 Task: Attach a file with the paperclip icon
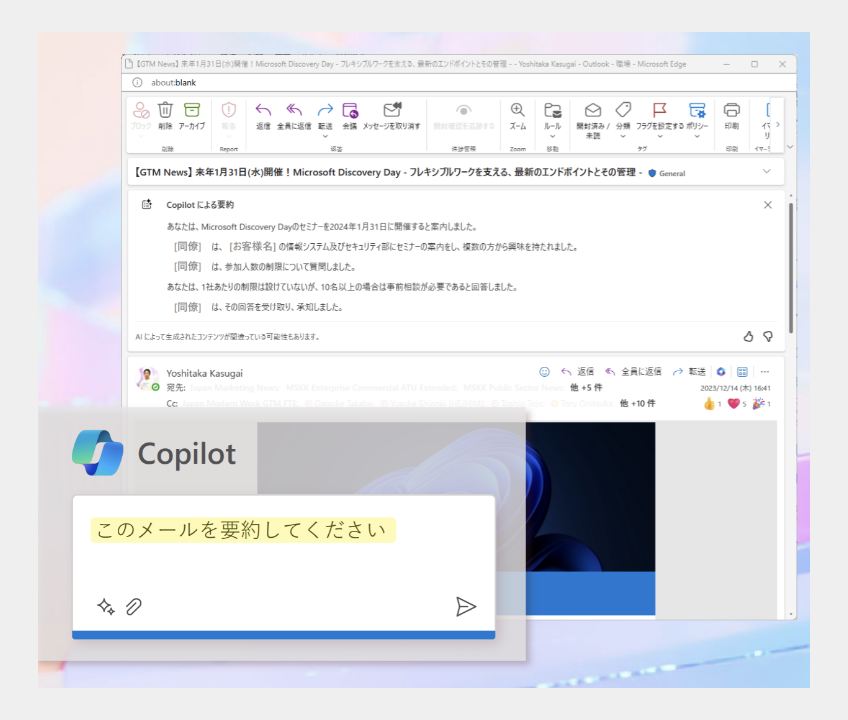click(x=133, y=606)
